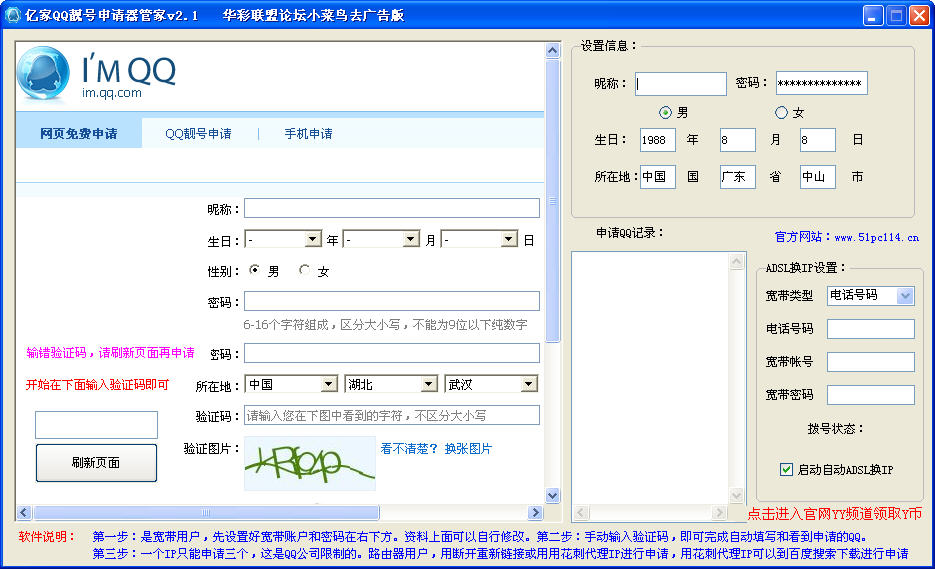Click magenta text 输错验证码，请刷新页面再申请

pyautogui.click(x=110, y=352)
